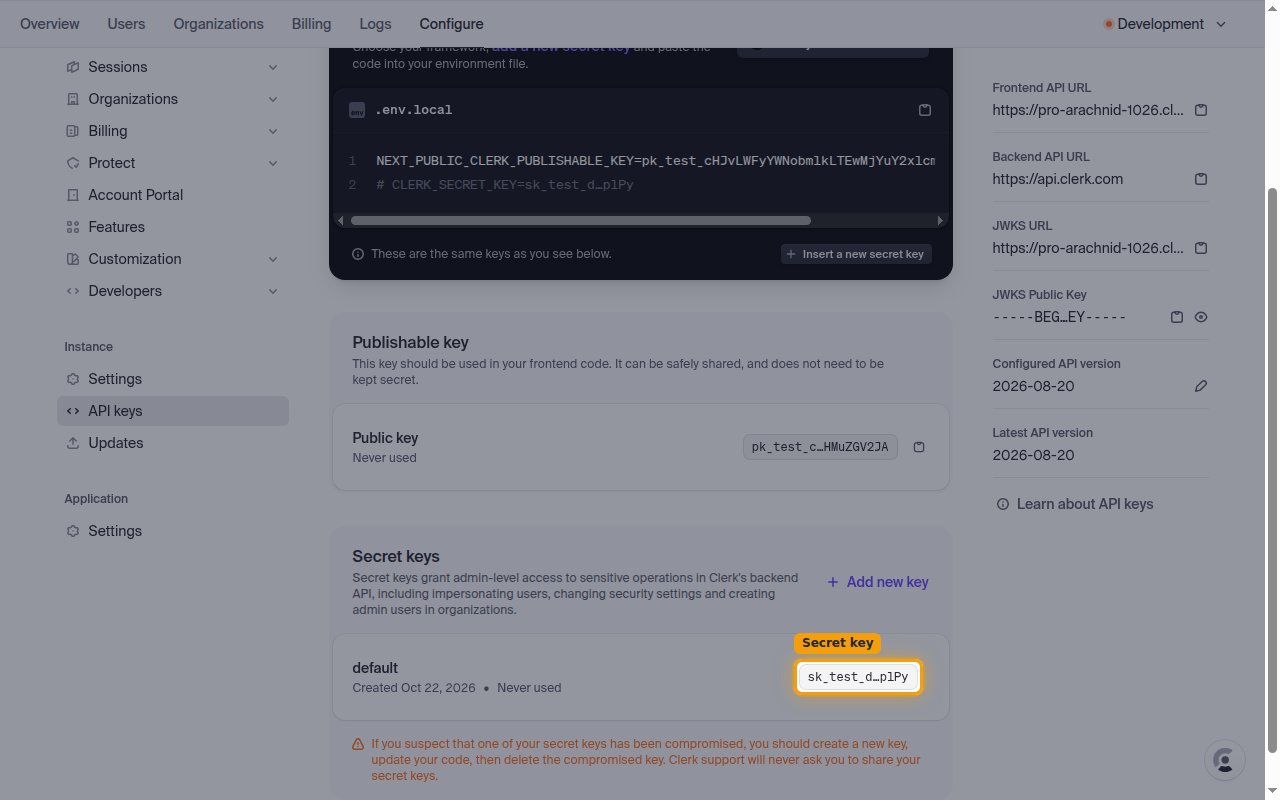1280x800 pixels.
Task: Click the code block horizontal scrollbar
Action: click(x=581, y=220)
